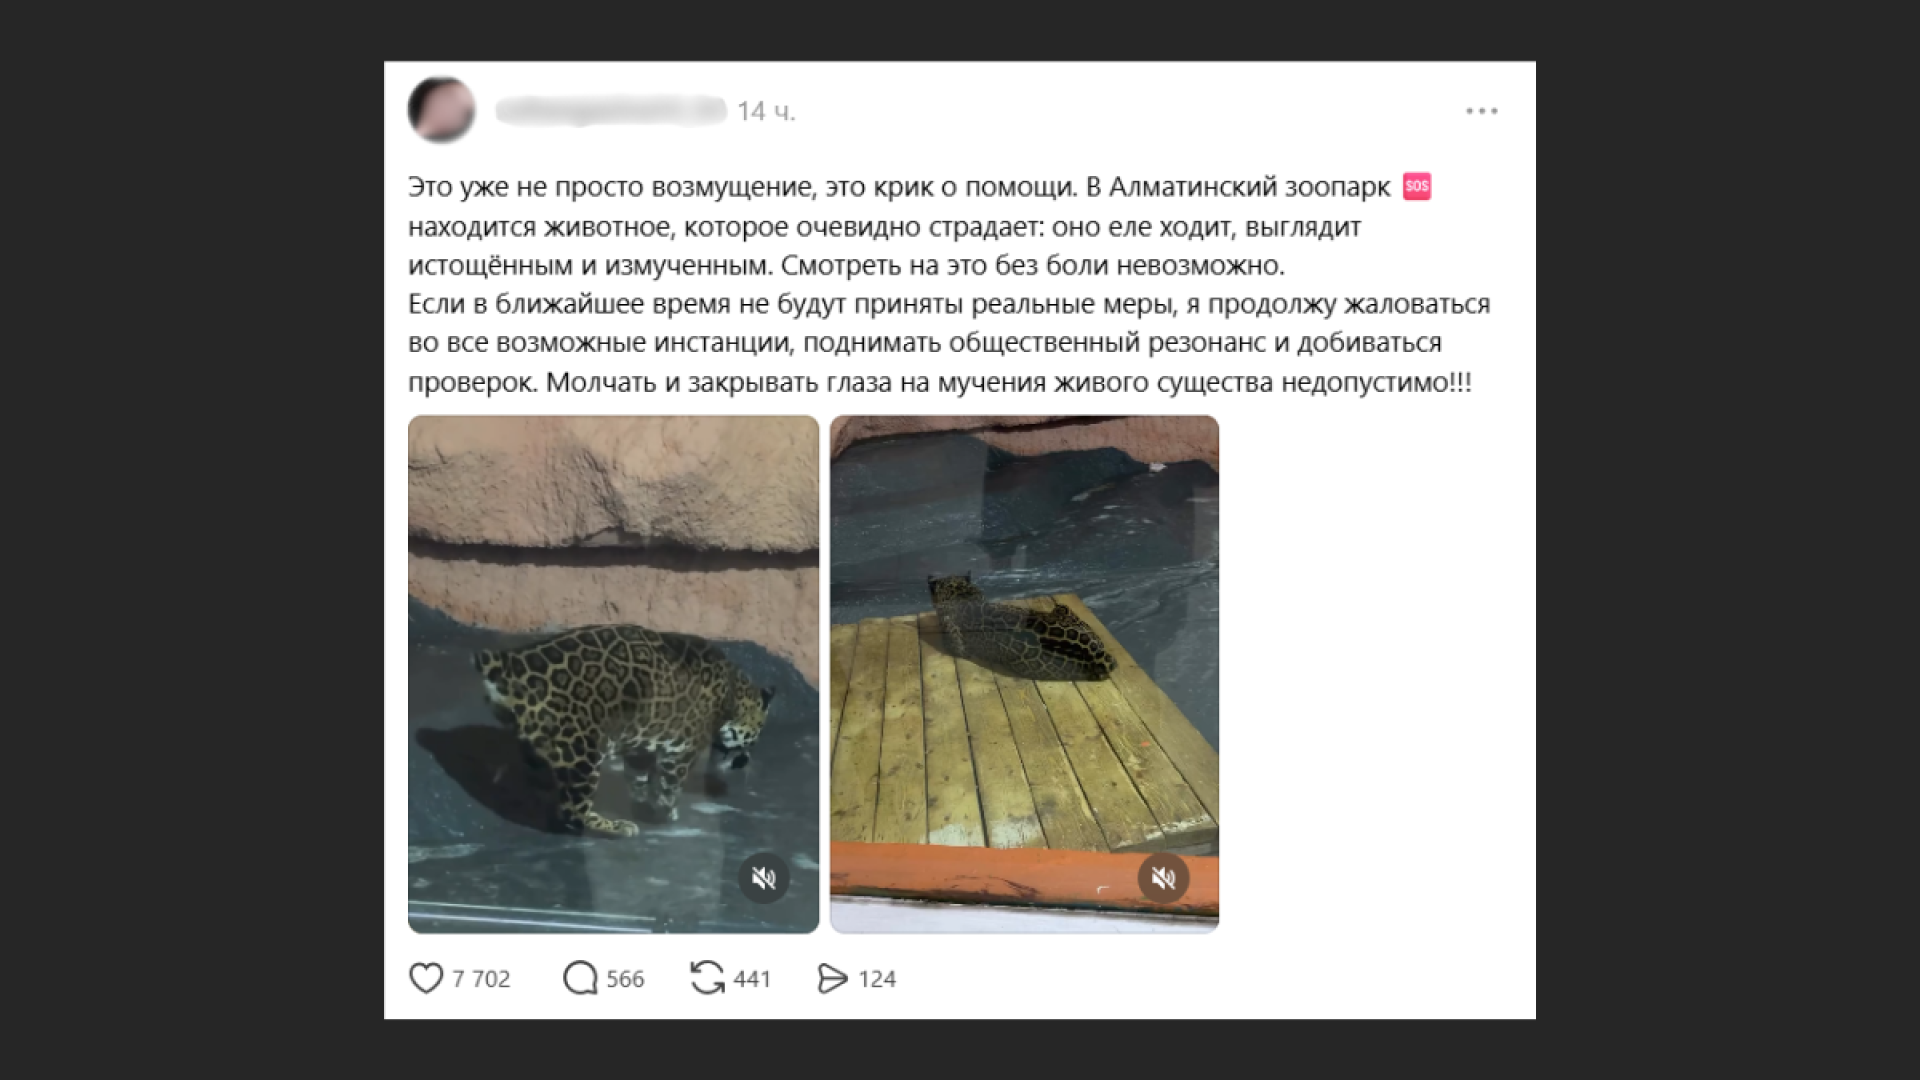Unmute the left jaguar video

tap(764, 879)
